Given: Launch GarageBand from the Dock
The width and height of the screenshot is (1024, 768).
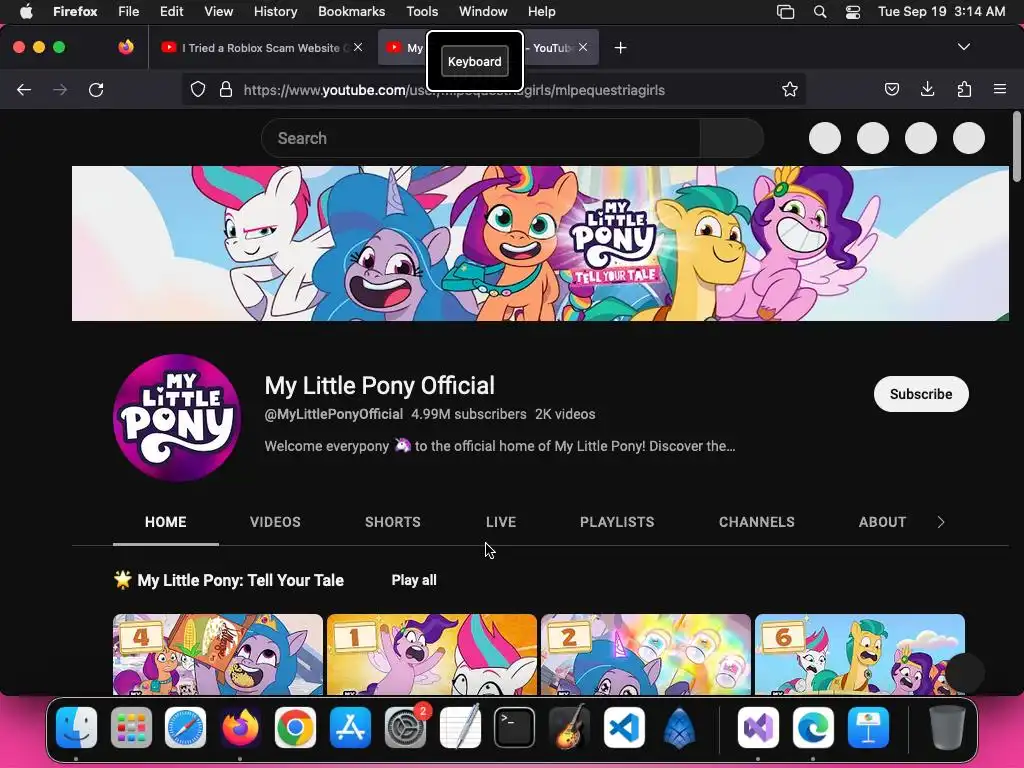Looking at the screenshot, I should (569, 728).
